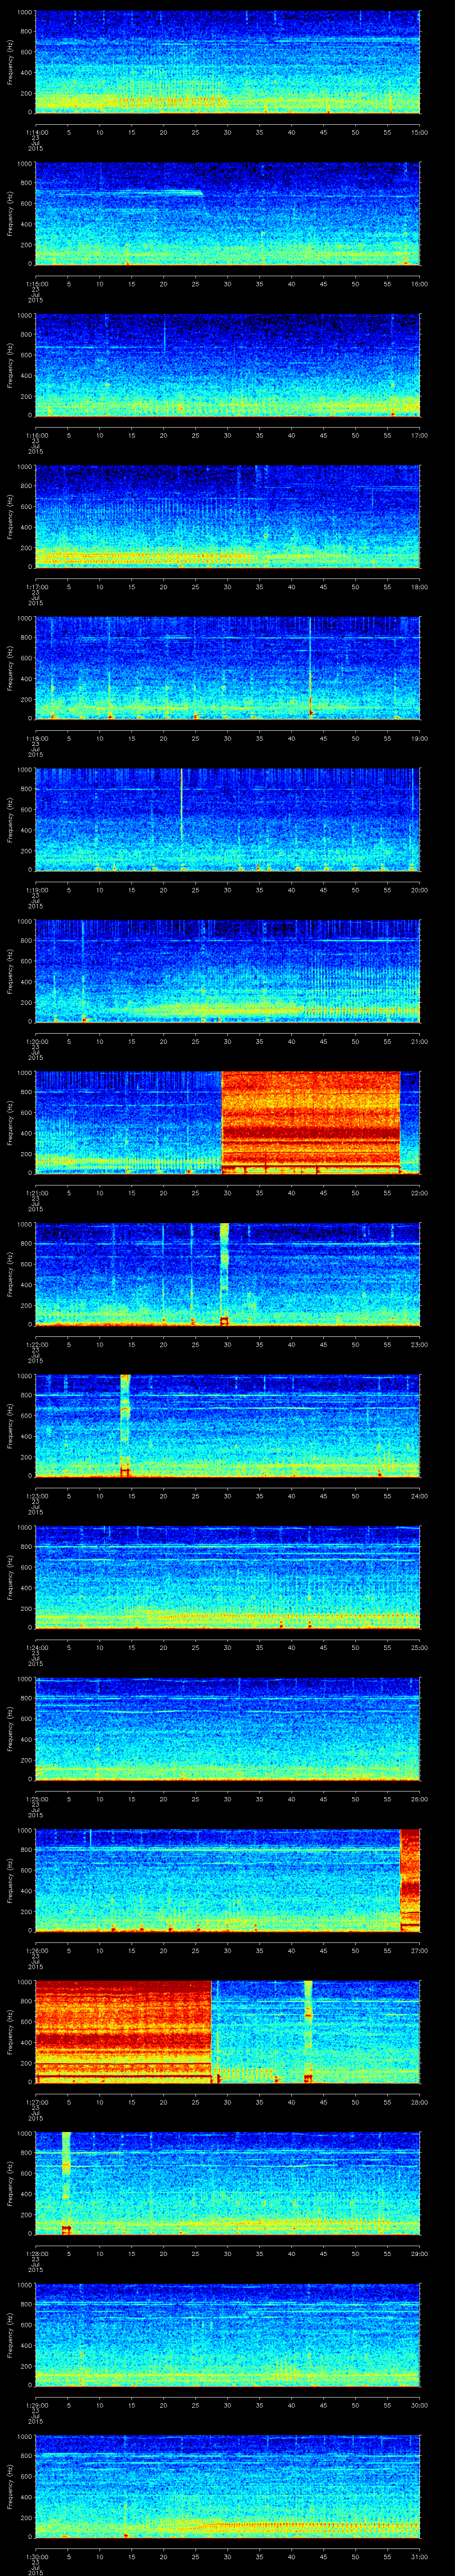455x2576 pixels.
Task: Click the '27:00' end time label
Action: [420, 1951]
